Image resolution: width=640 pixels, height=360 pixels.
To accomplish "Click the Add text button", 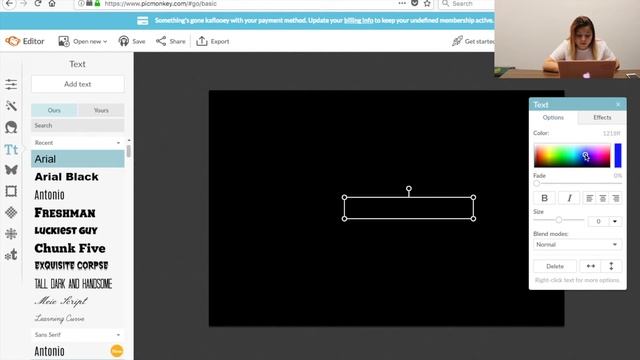I will (78, 84).
